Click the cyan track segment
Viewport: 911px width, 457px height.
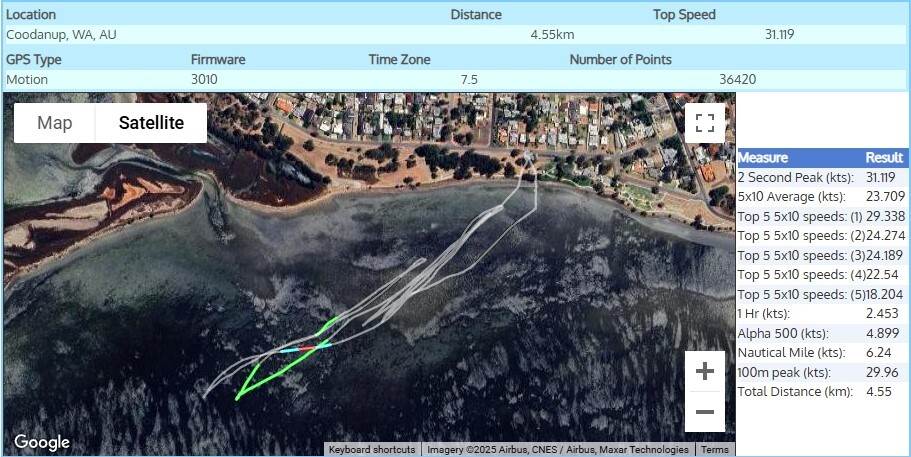pos(288,351)
